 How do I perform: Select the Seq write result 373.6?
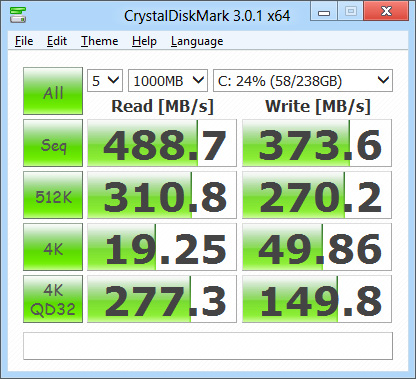pos(317,143)
